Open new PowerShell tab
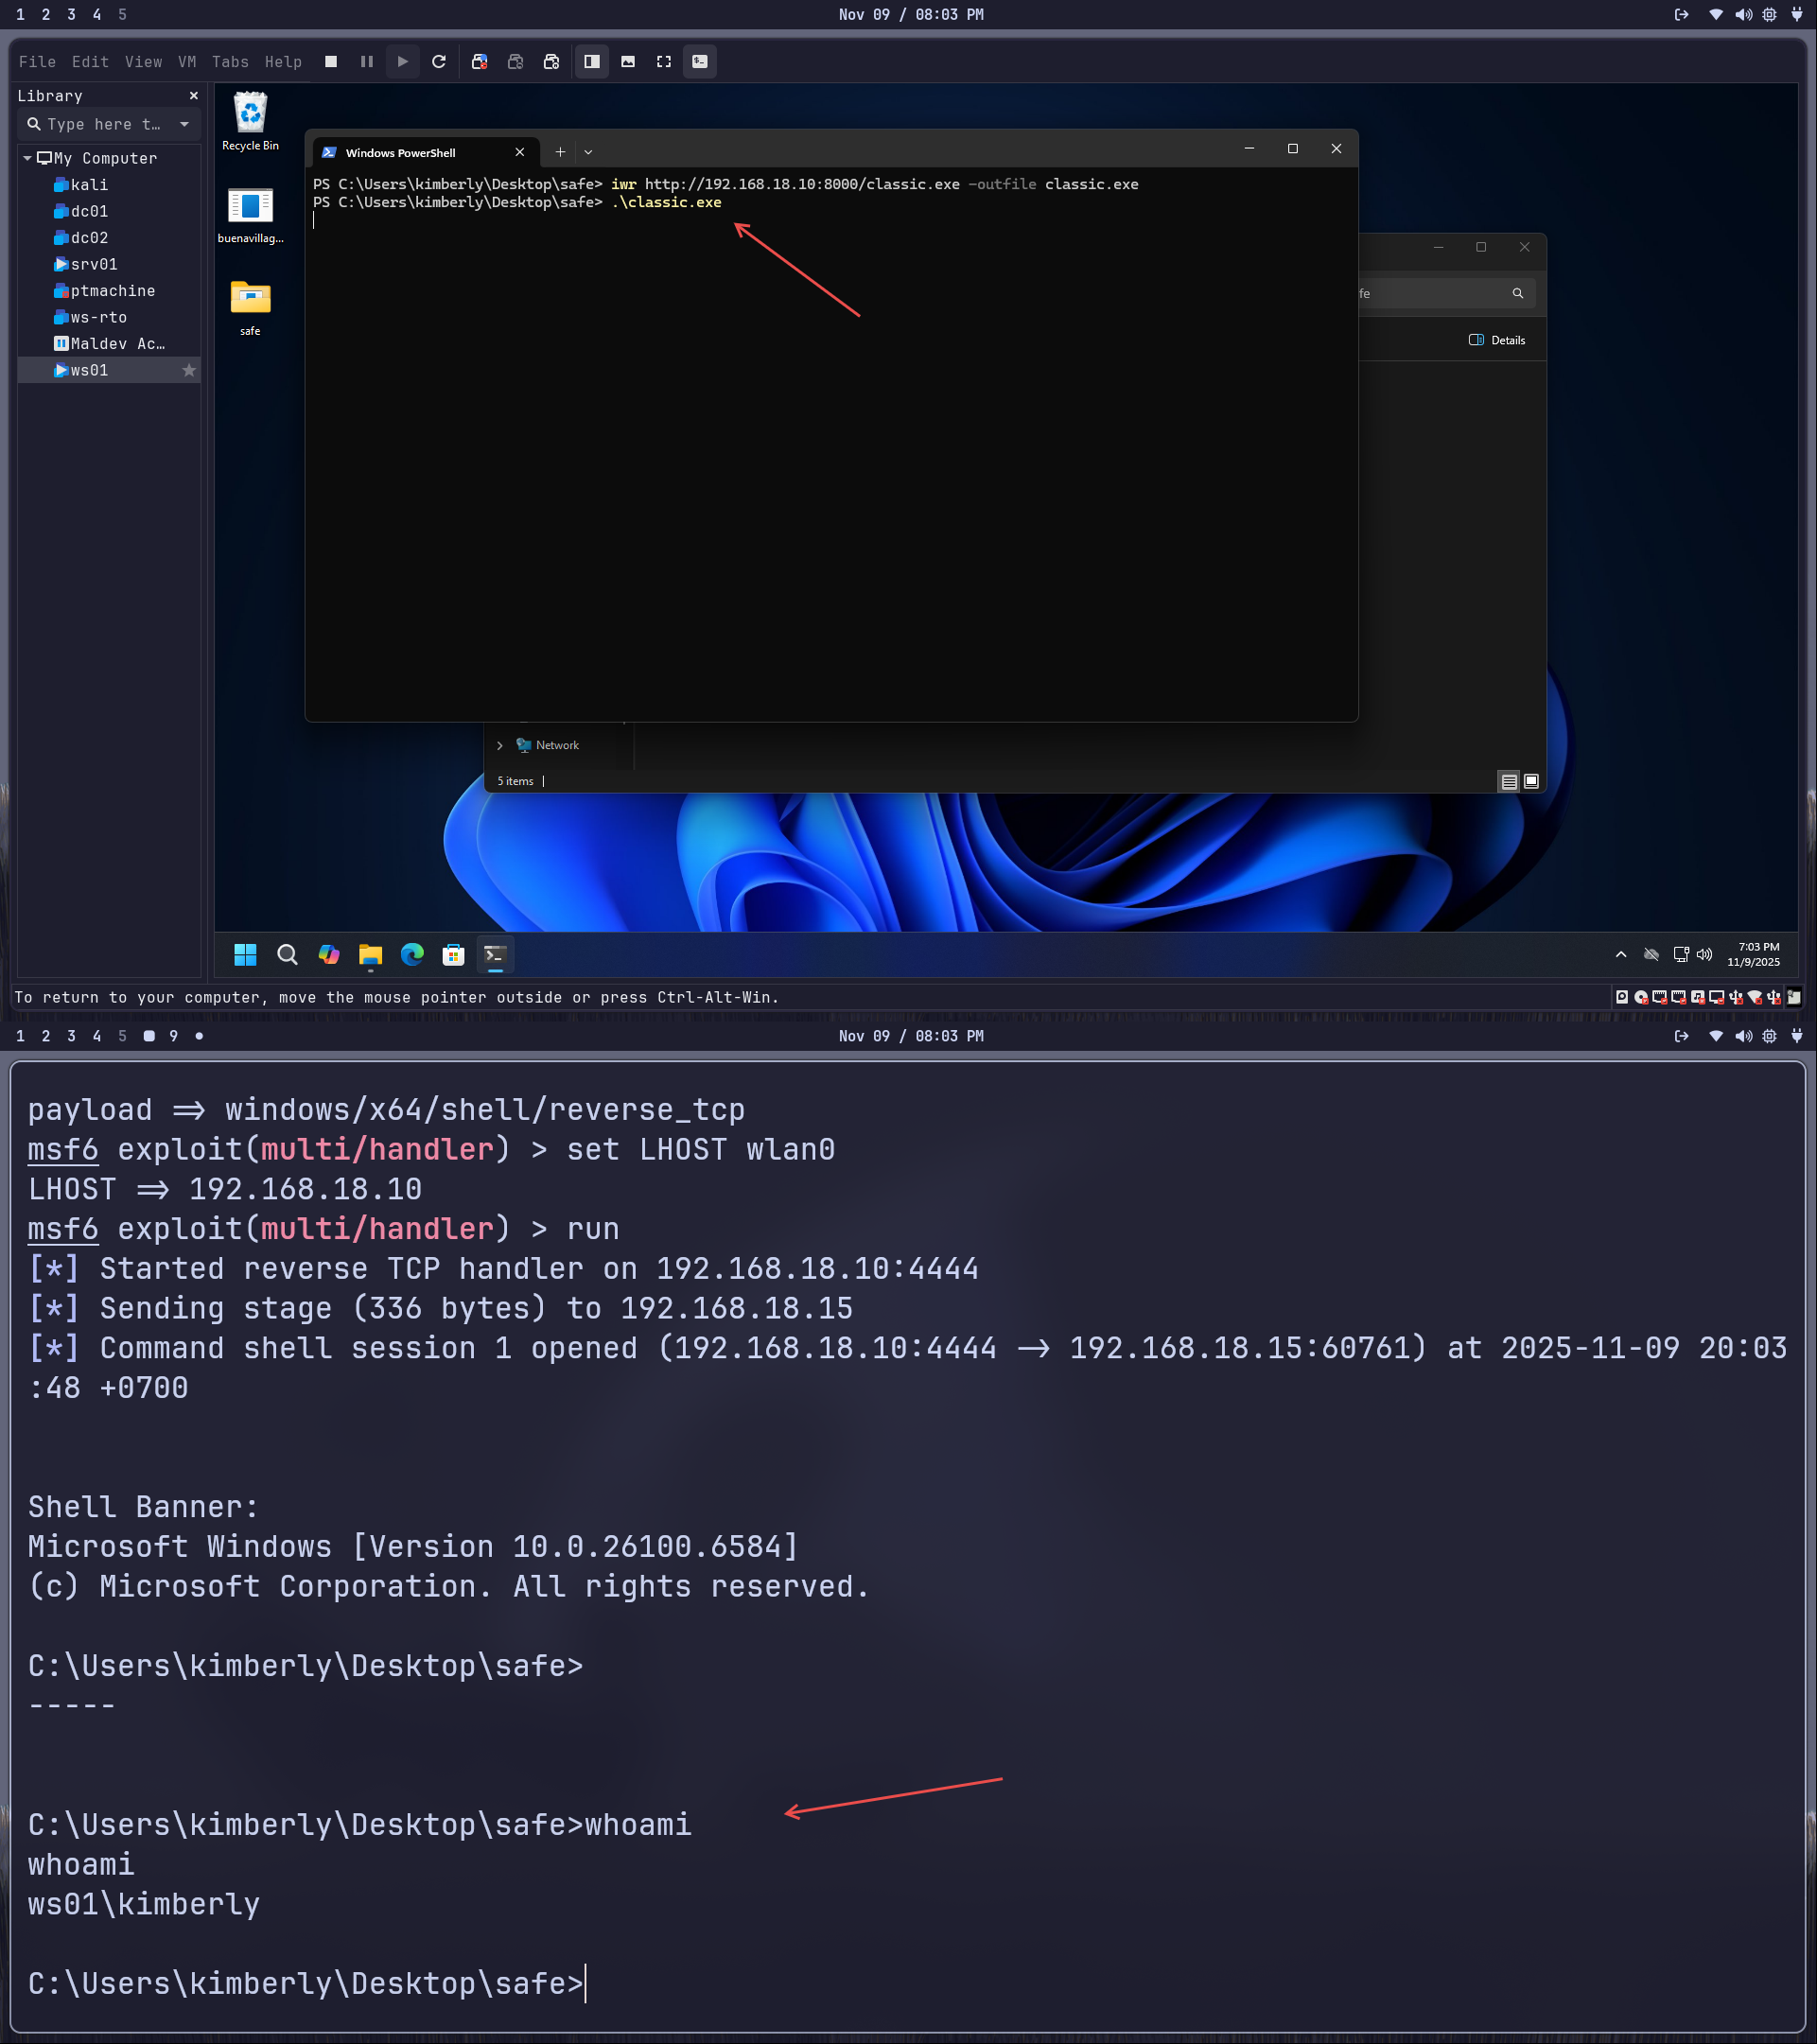 coord(560,152)
